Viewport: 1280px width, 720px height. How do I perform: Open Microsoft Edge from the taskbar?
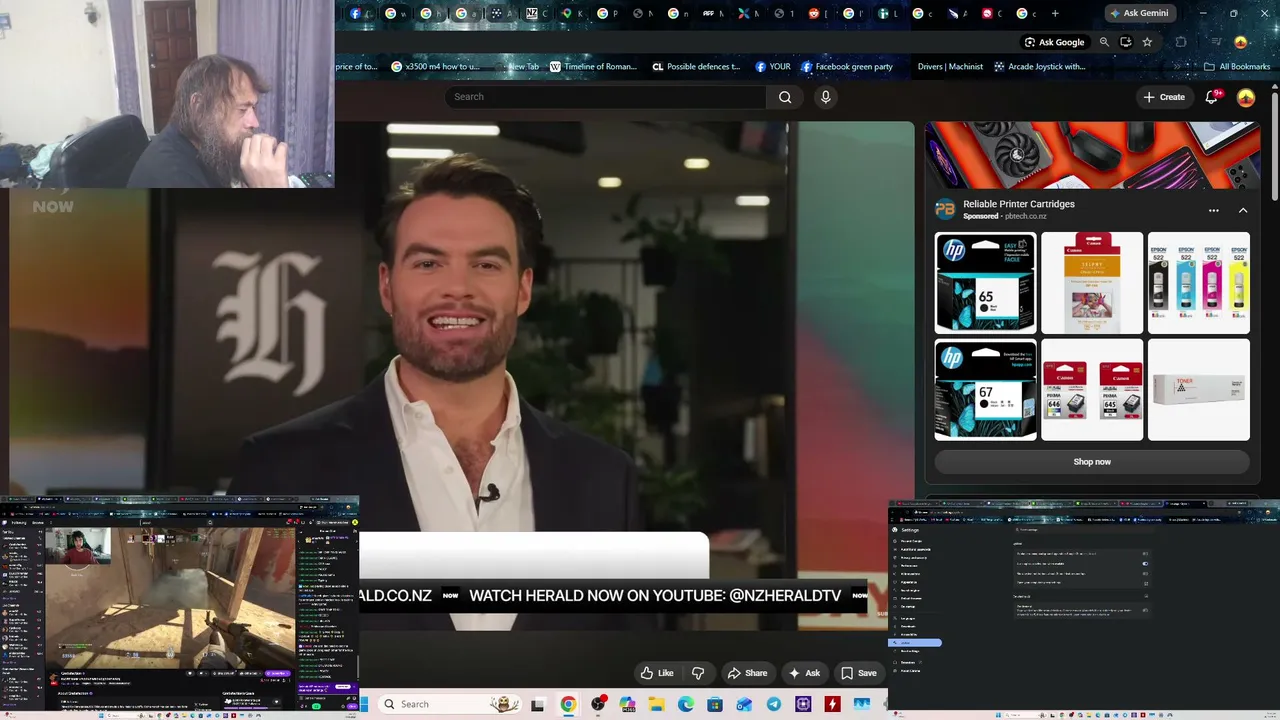click(686, 704)
